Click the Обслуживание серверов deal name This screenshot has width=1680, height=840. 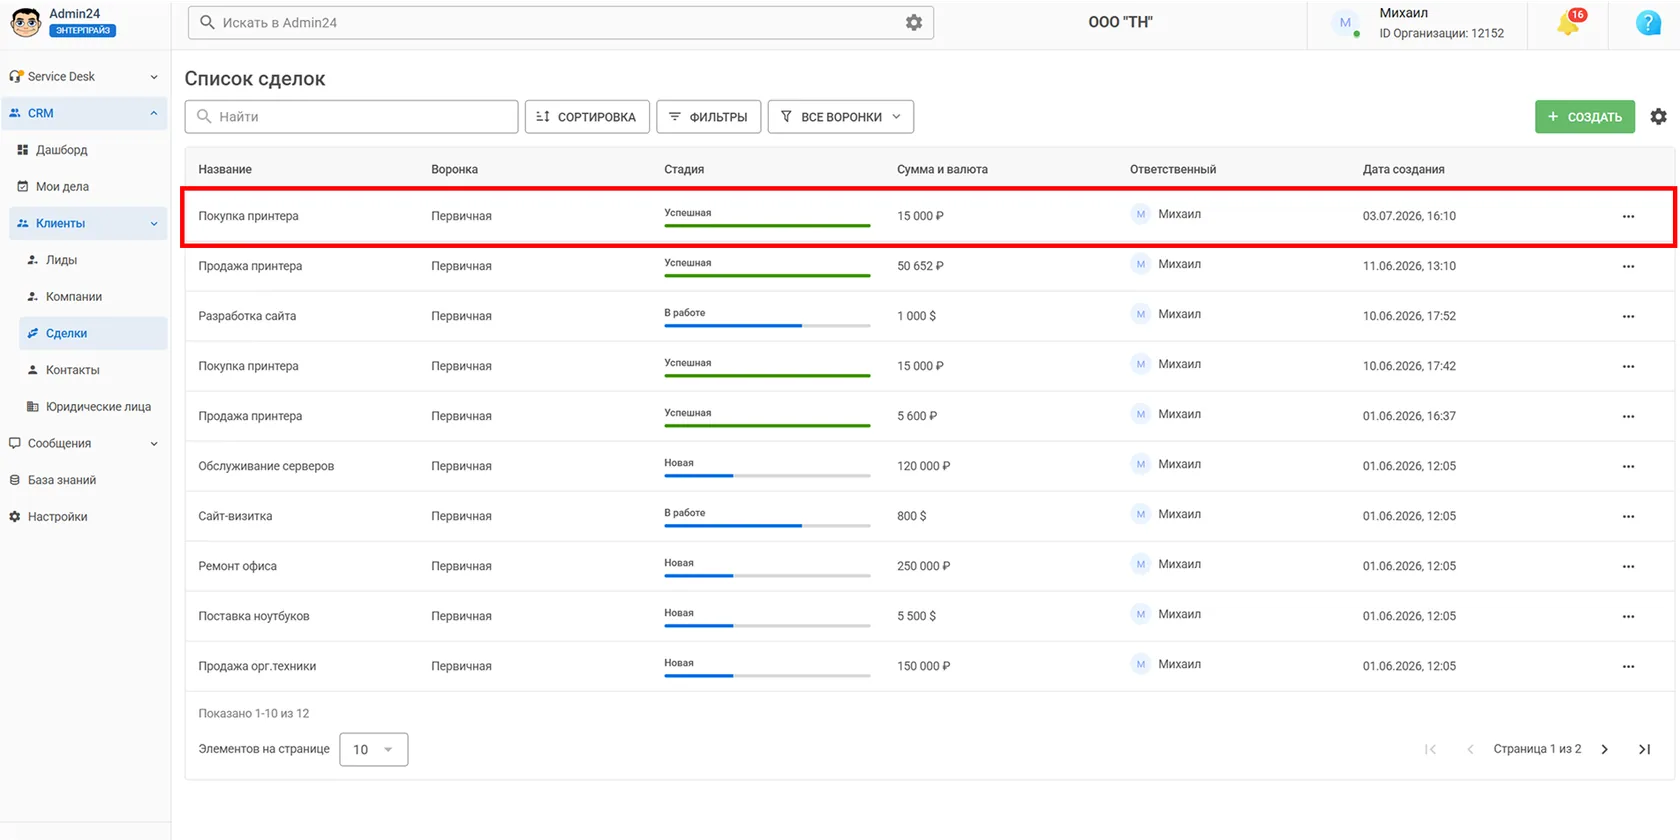coord(266,466)
